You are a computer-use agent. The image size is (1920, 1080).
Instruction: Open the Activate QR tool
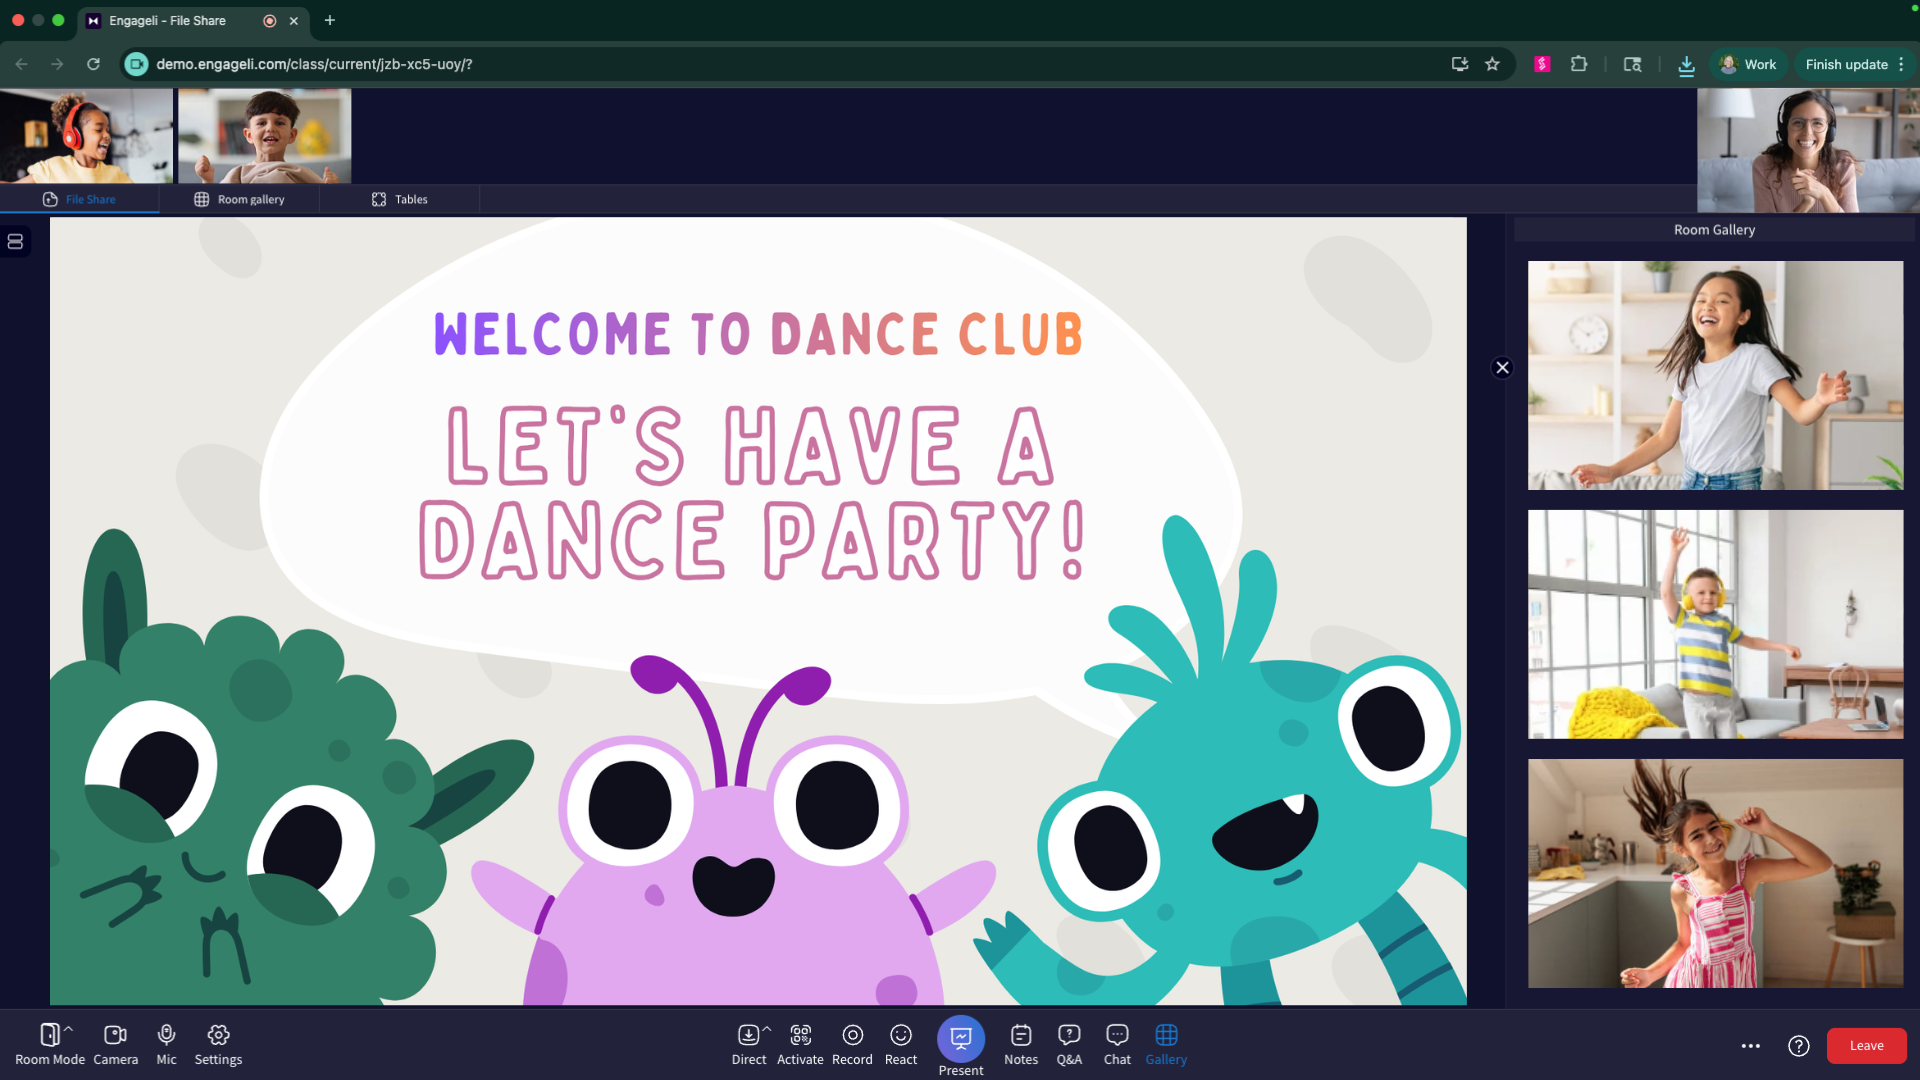(x=800, y=1040)
